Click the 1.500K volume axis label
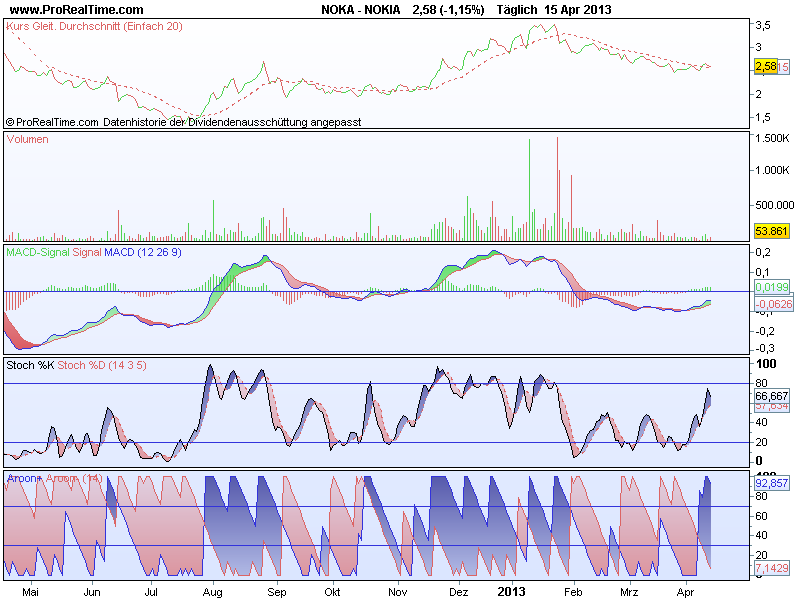 point(772,138)
